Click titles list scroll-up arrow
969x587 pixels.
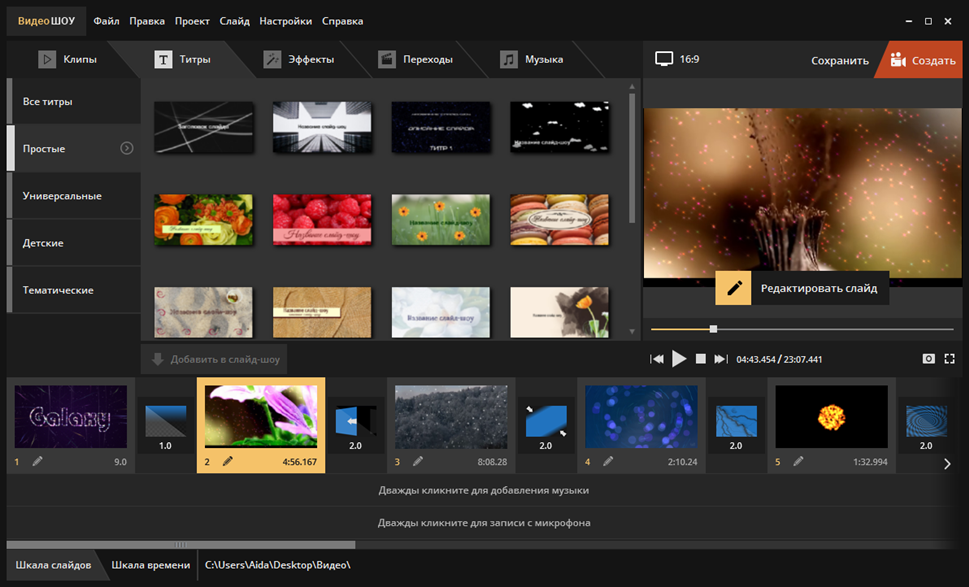pos(632,87)
